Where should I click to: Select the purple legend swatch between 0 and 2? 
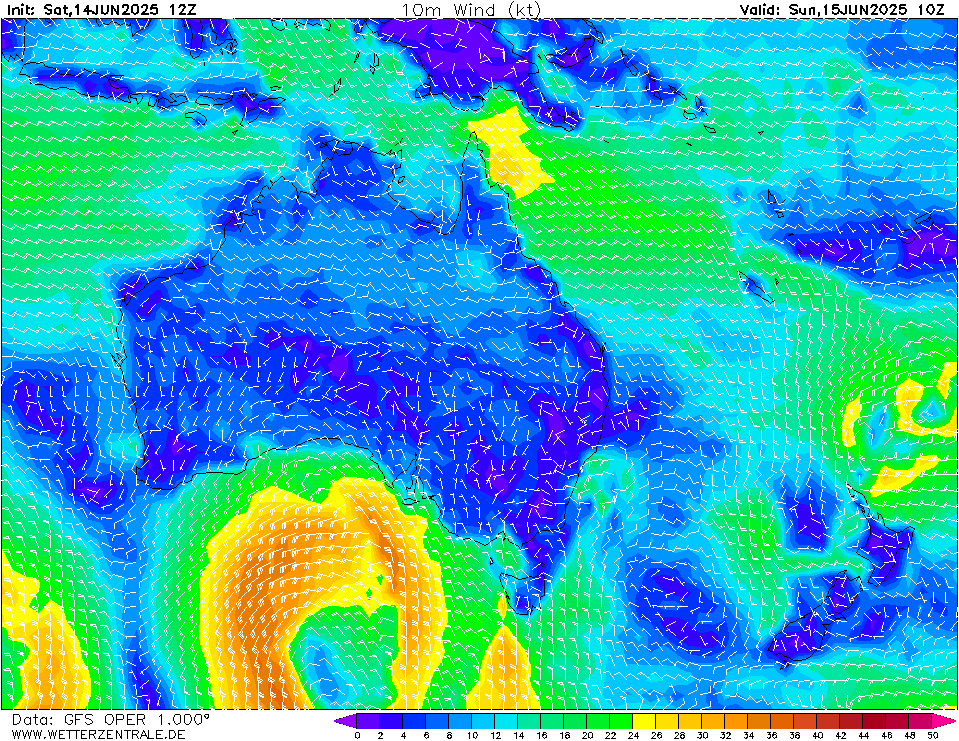(368, 721)
